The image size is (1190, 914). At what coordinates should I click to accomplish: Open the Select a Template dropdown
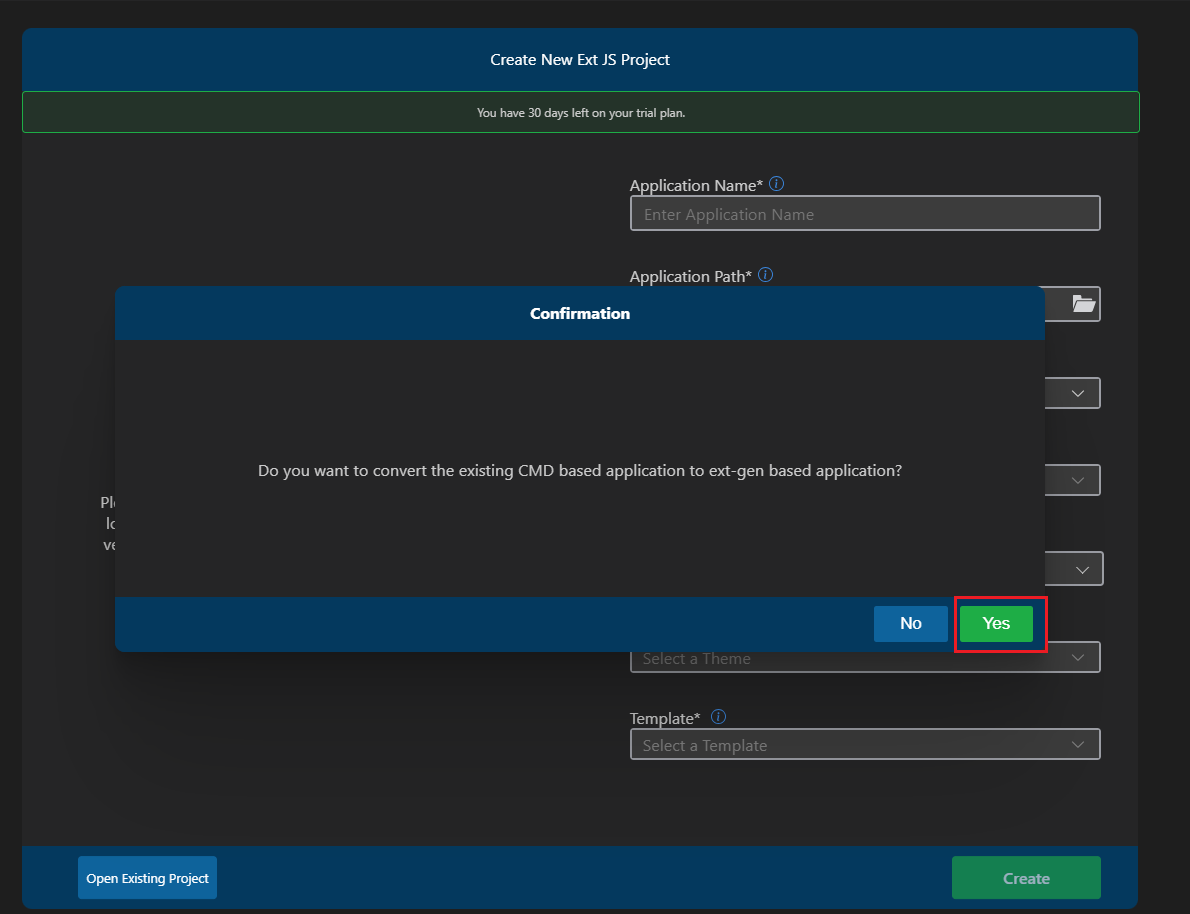click(x=864, y=745)
